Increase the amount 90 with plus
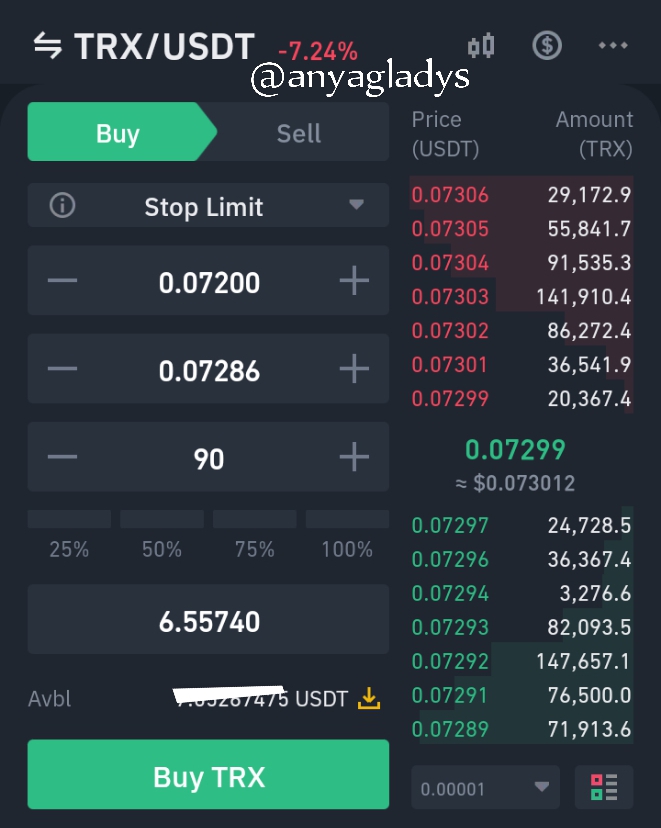This screenshot has height=828, width=661. pos(354,457)
